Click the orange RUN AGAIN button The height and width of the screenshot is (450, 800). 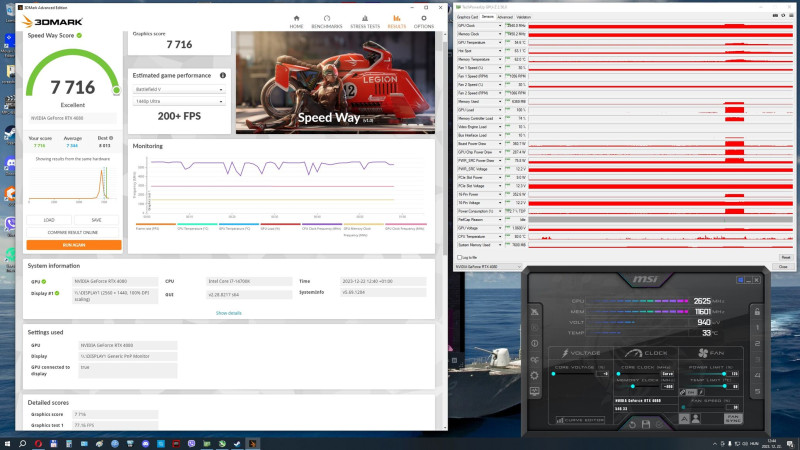[73, 245]
